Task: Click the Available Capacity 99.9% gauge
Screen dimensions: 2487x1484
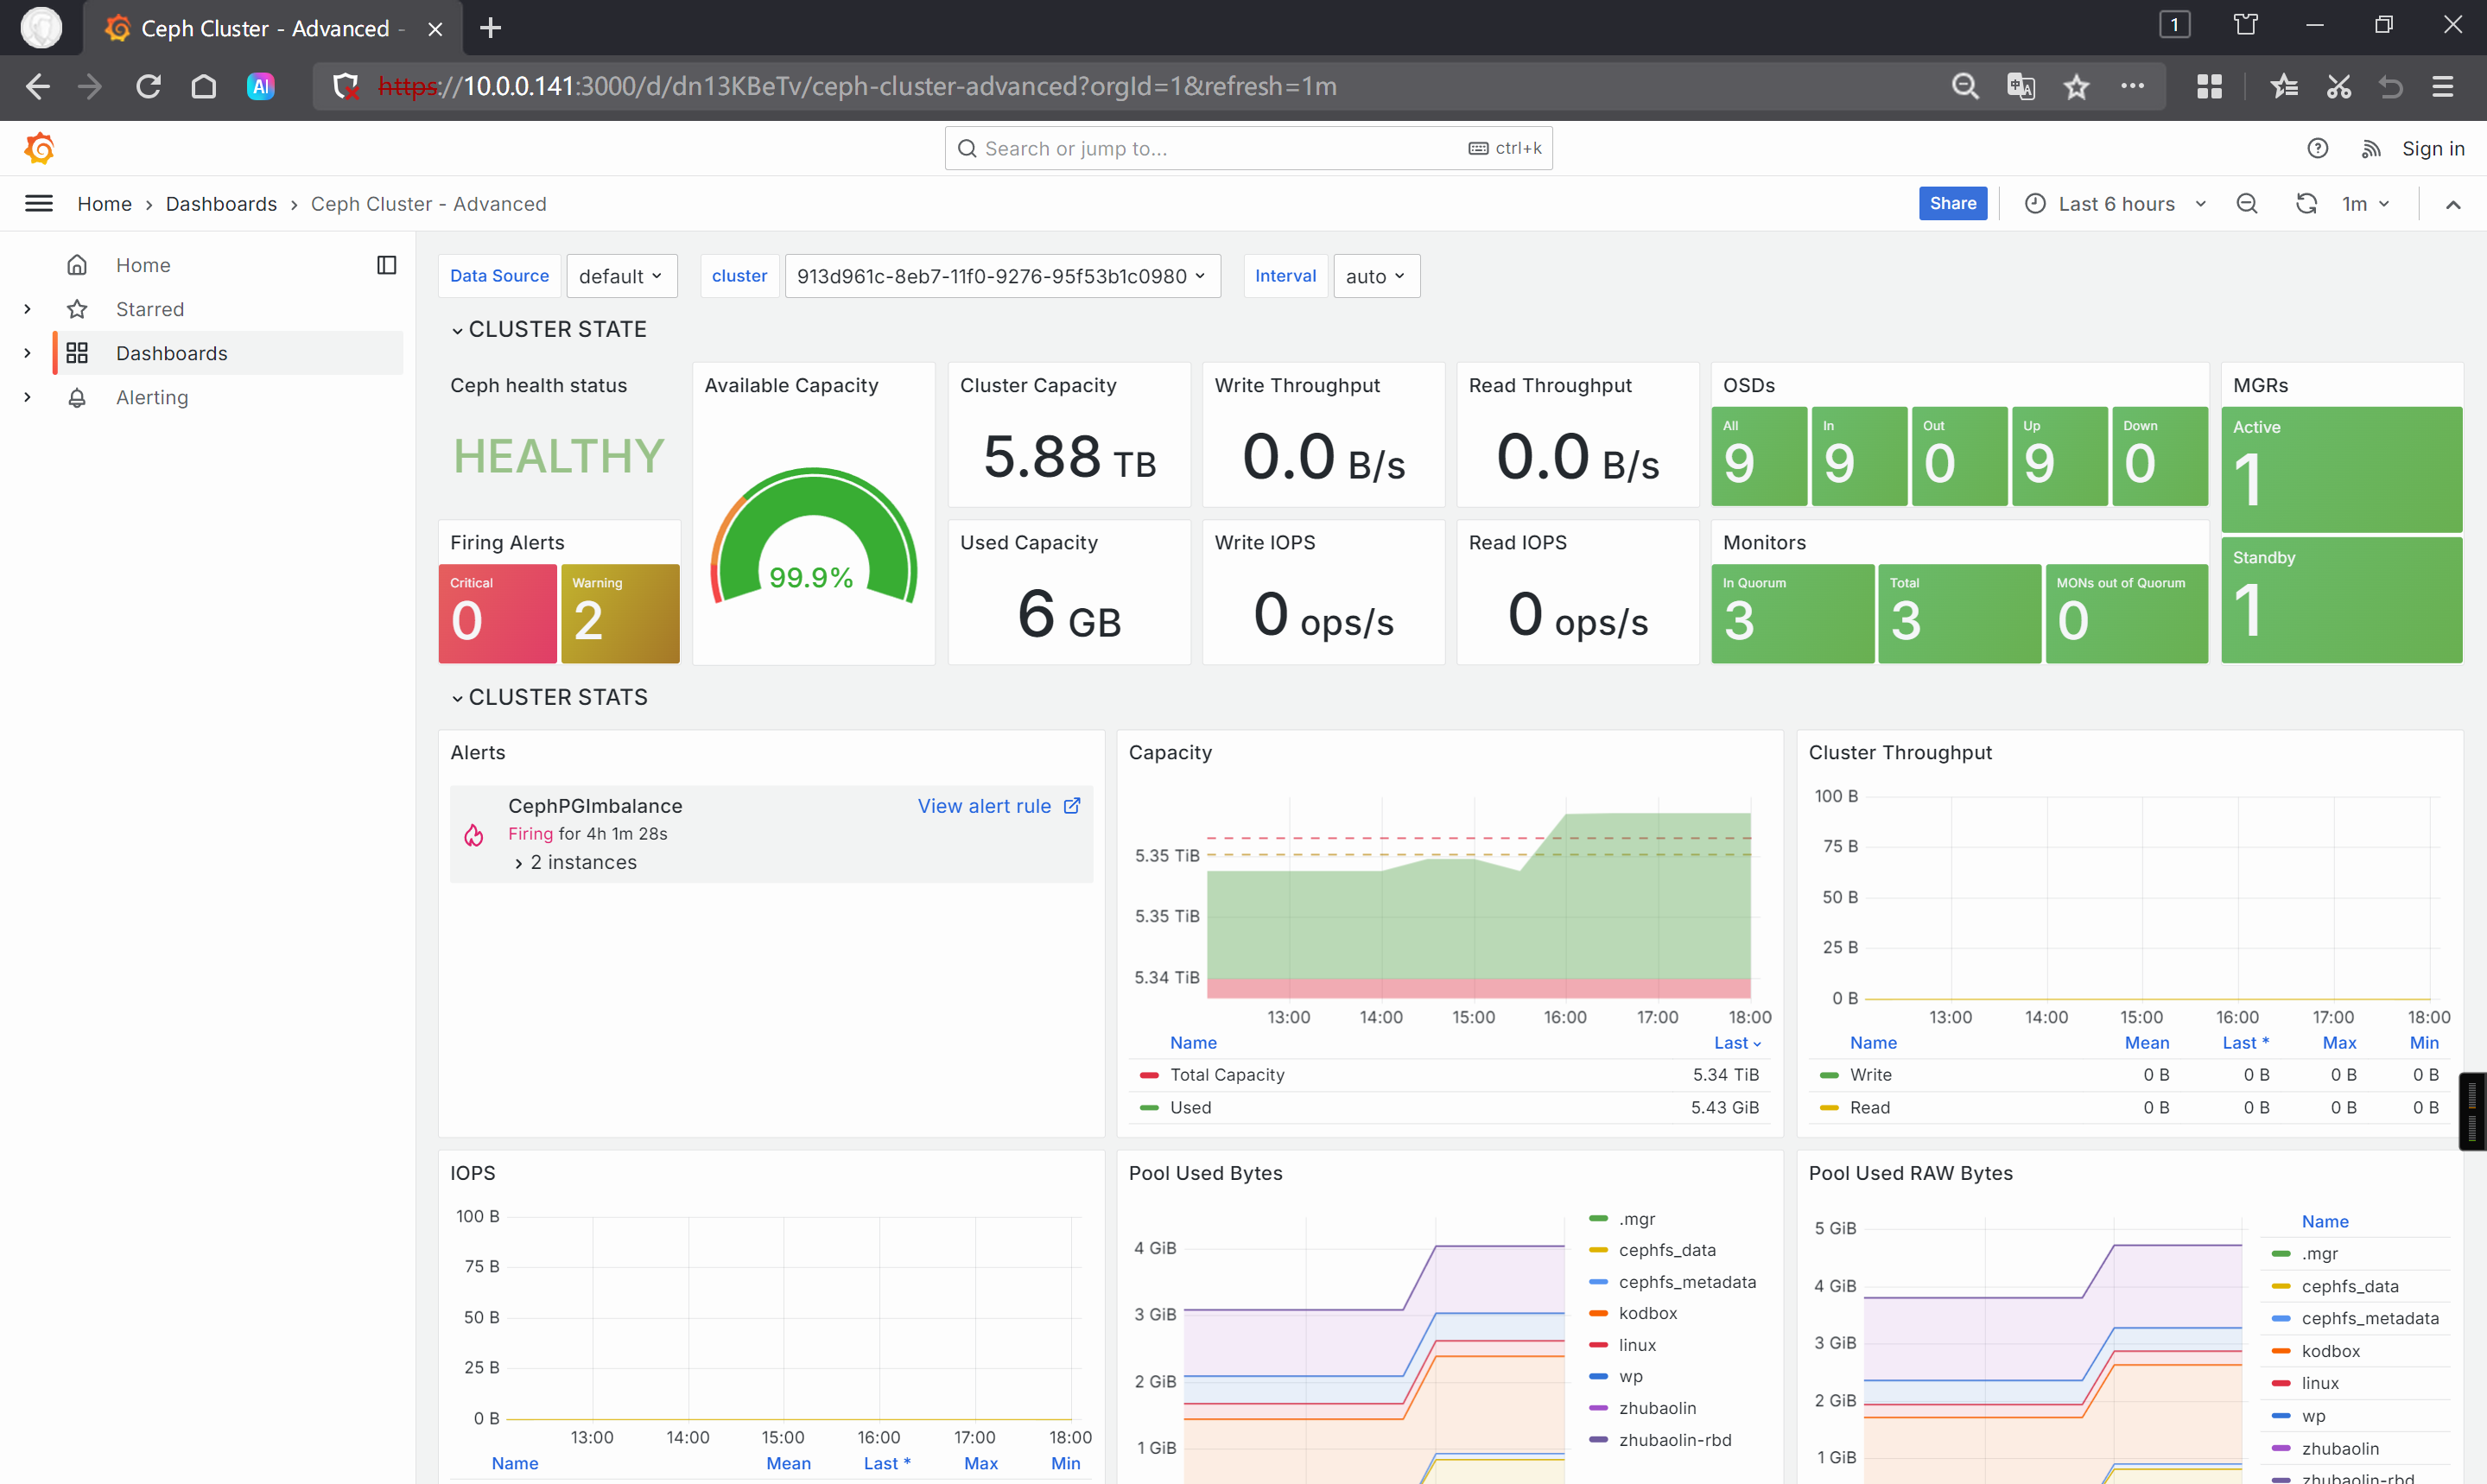Action: pos(813,538)
